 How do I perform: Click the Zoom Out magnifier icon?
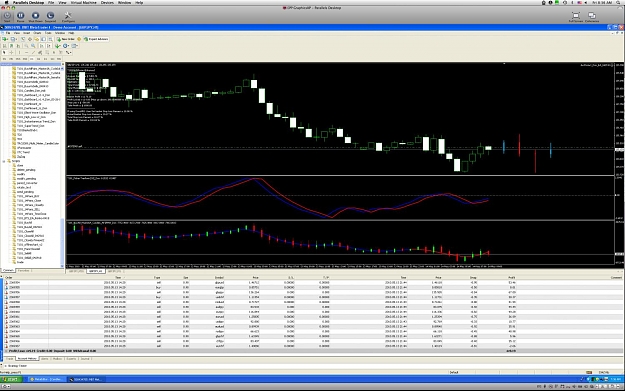coord(33,46)
